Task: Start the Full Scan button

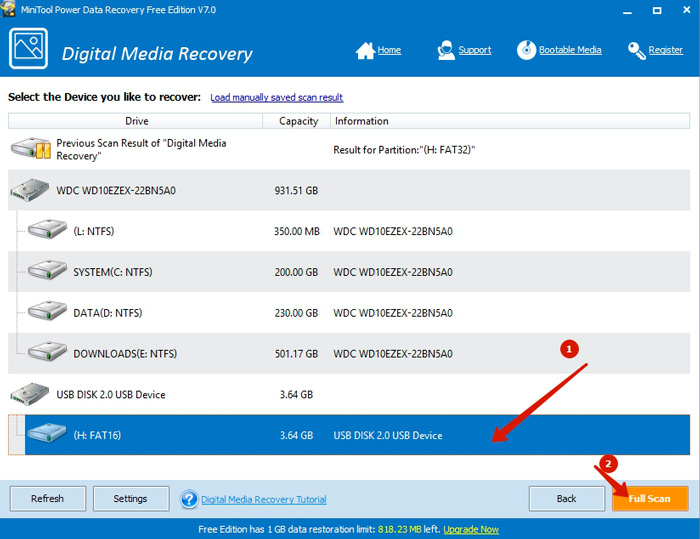Action: (650, 499)
